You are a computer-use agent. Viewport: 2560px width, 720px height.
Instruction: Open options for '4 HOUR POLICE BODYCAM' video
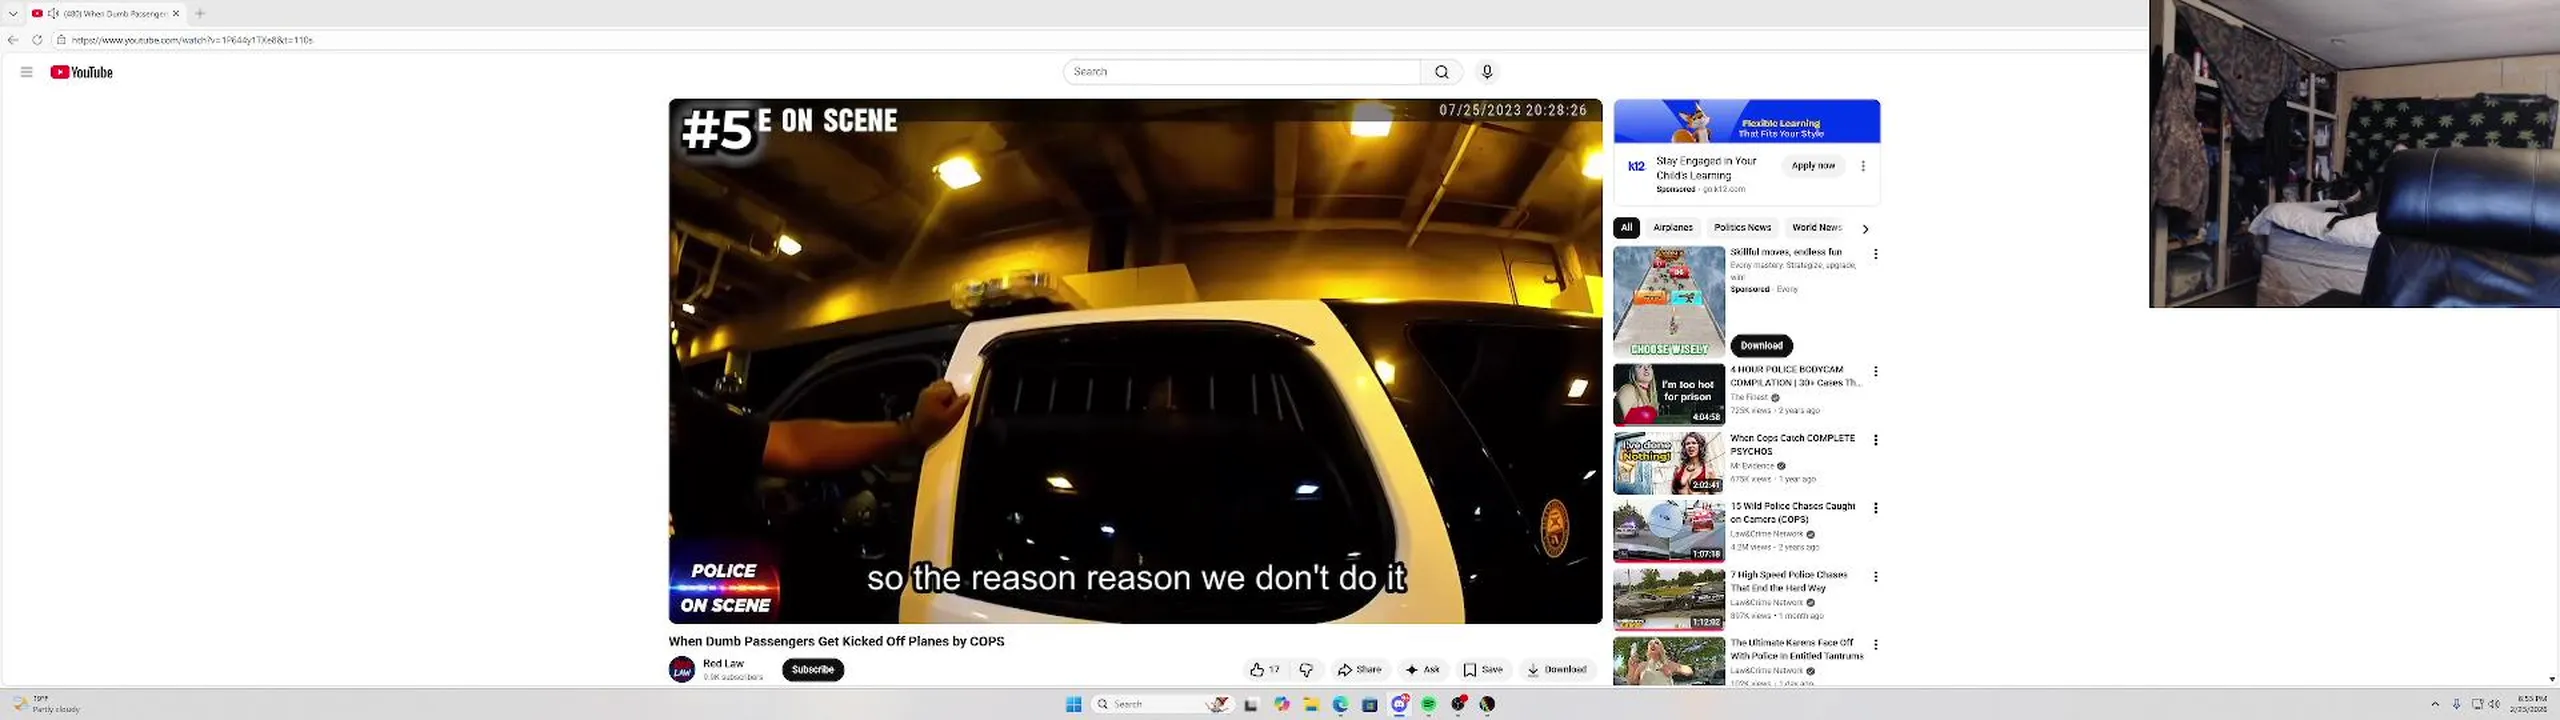[x=1876, y=372]
